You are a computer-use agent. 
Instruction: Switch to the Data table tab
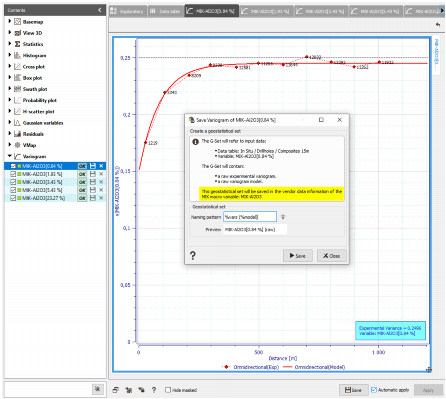click(165, 11)
